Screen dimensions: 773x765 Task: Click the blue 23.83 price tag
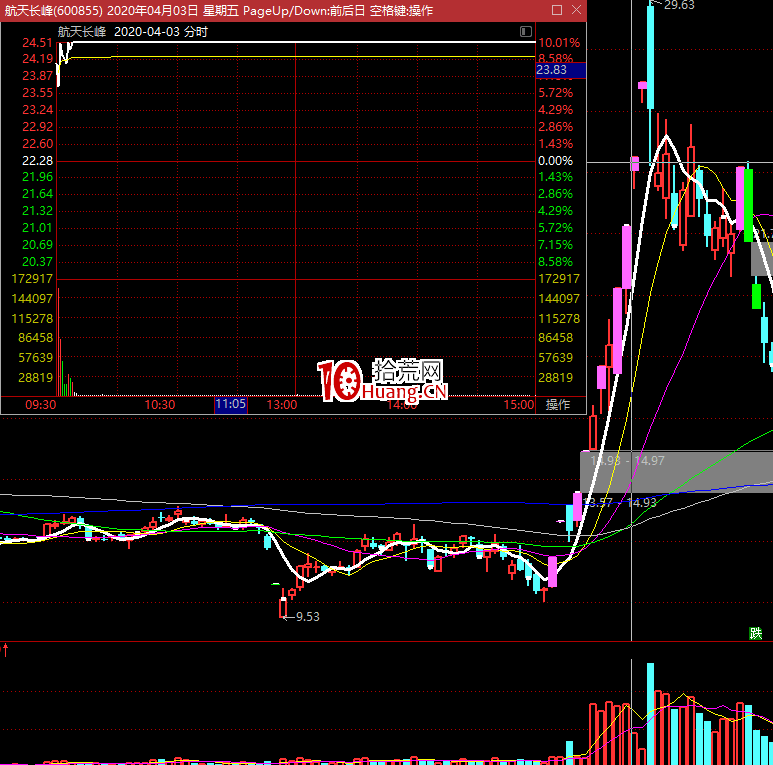[x=561, y=70]
